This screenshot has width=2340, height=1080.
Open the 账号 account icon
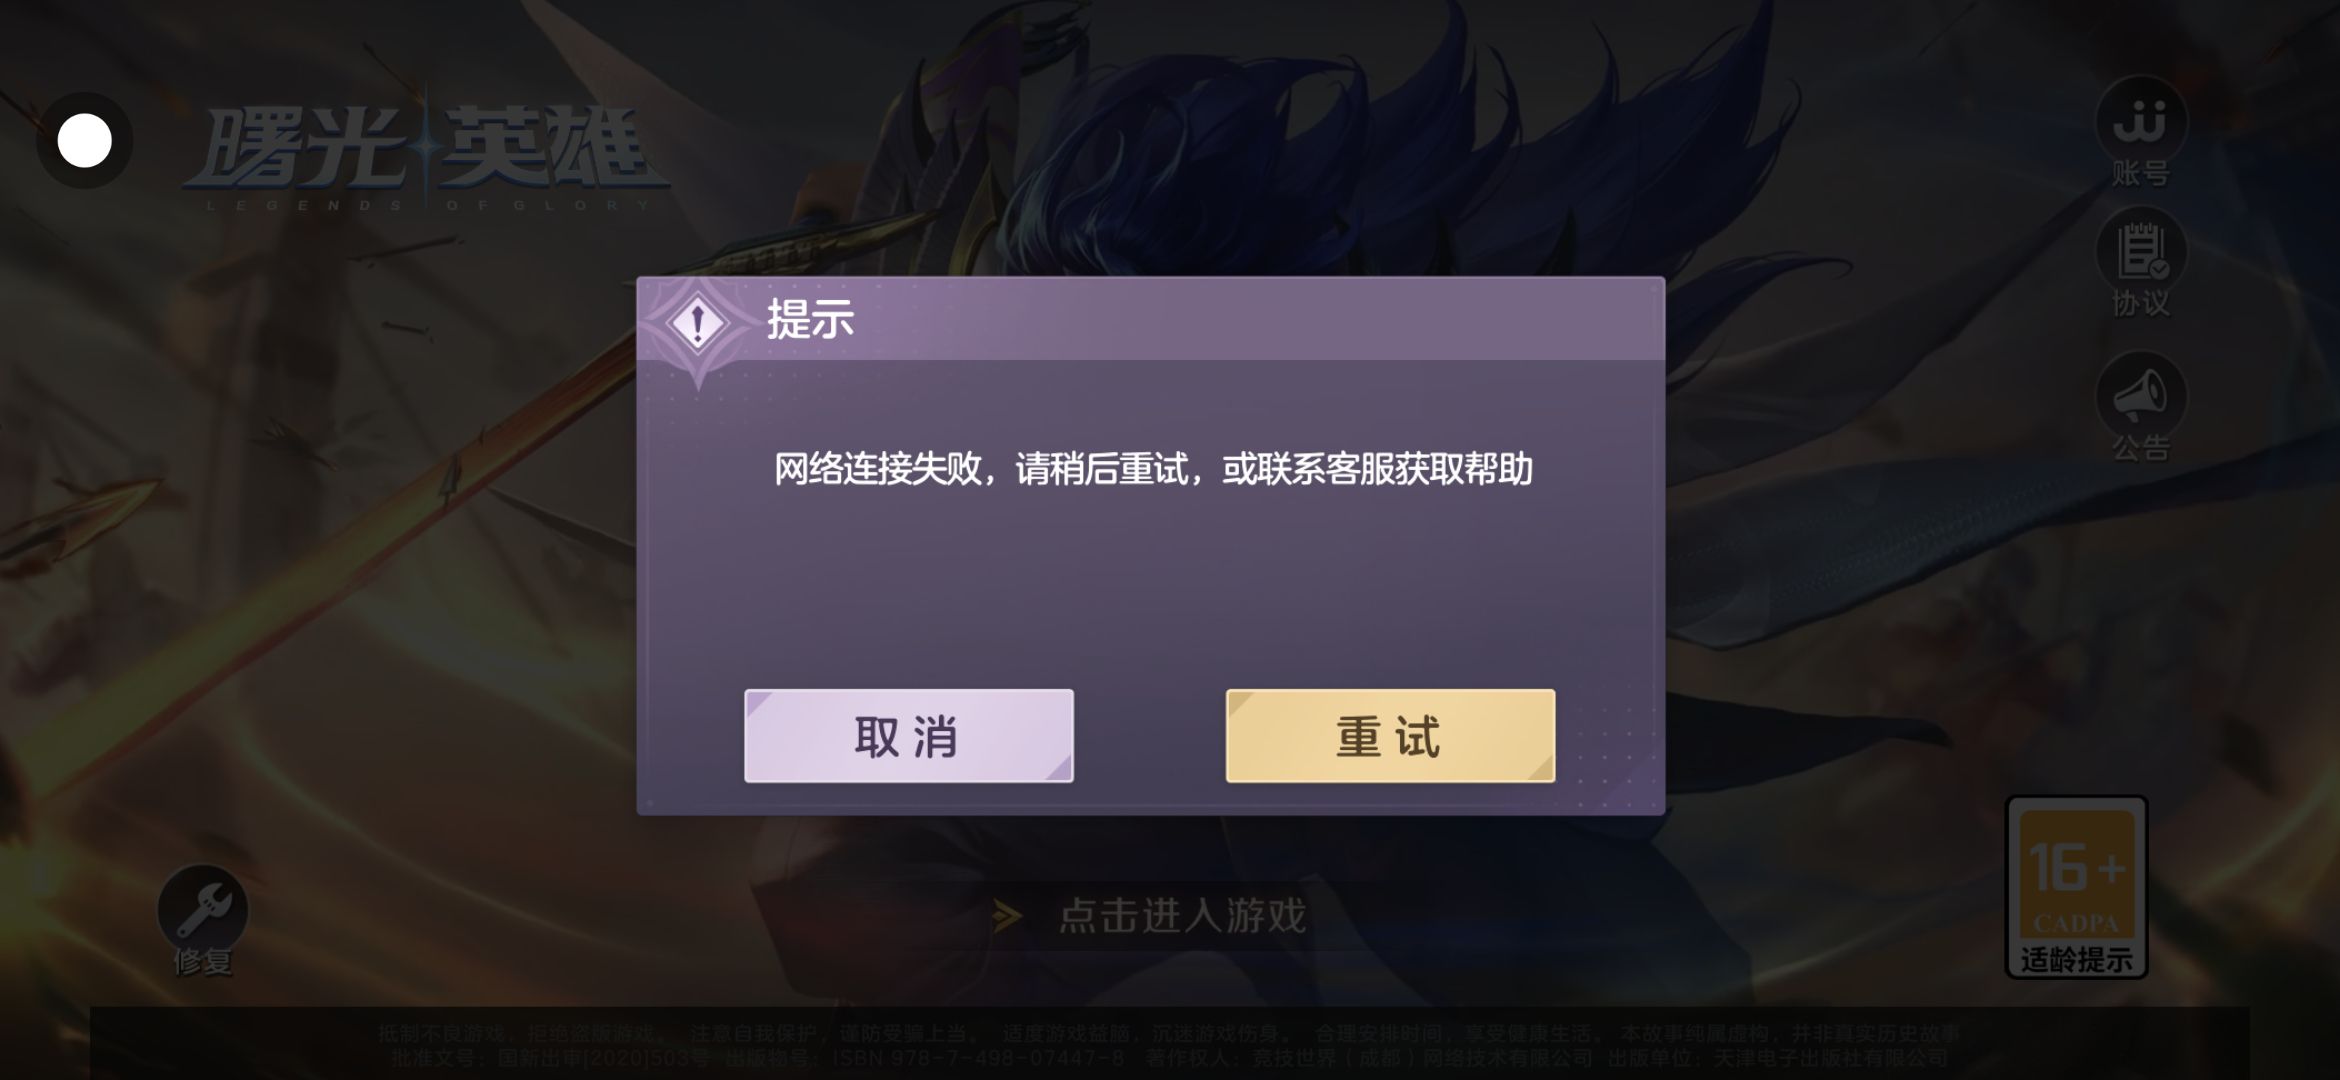click(2141, 120)
